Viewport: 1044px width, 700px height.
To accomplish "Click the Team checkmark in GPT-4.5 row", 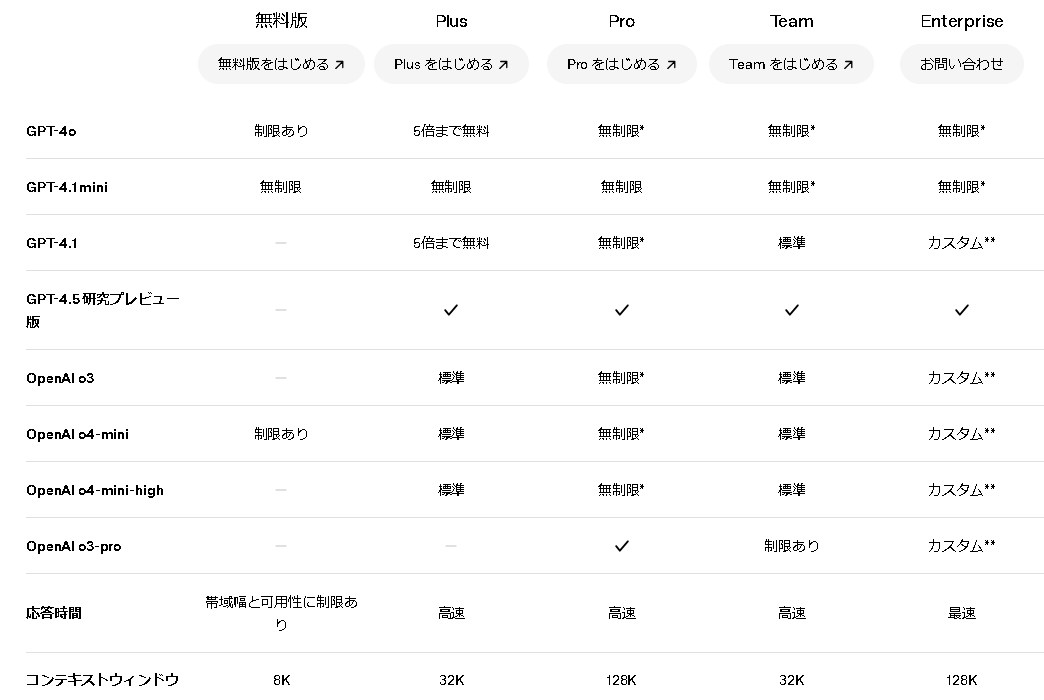I will pos(792,310).
